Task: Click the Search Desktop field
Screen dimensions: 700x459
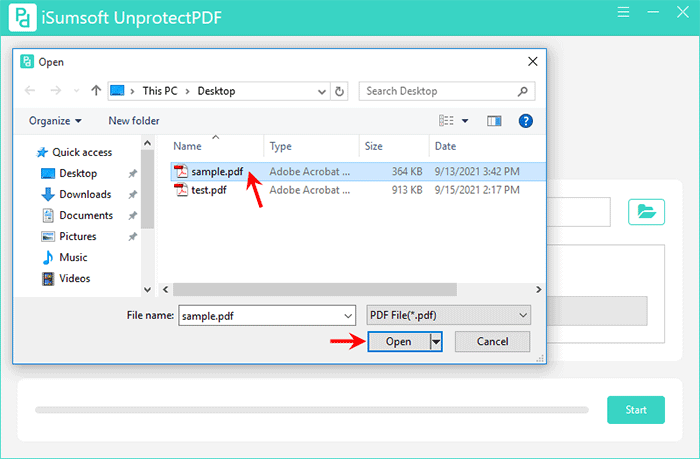Action: click(447, 91)
